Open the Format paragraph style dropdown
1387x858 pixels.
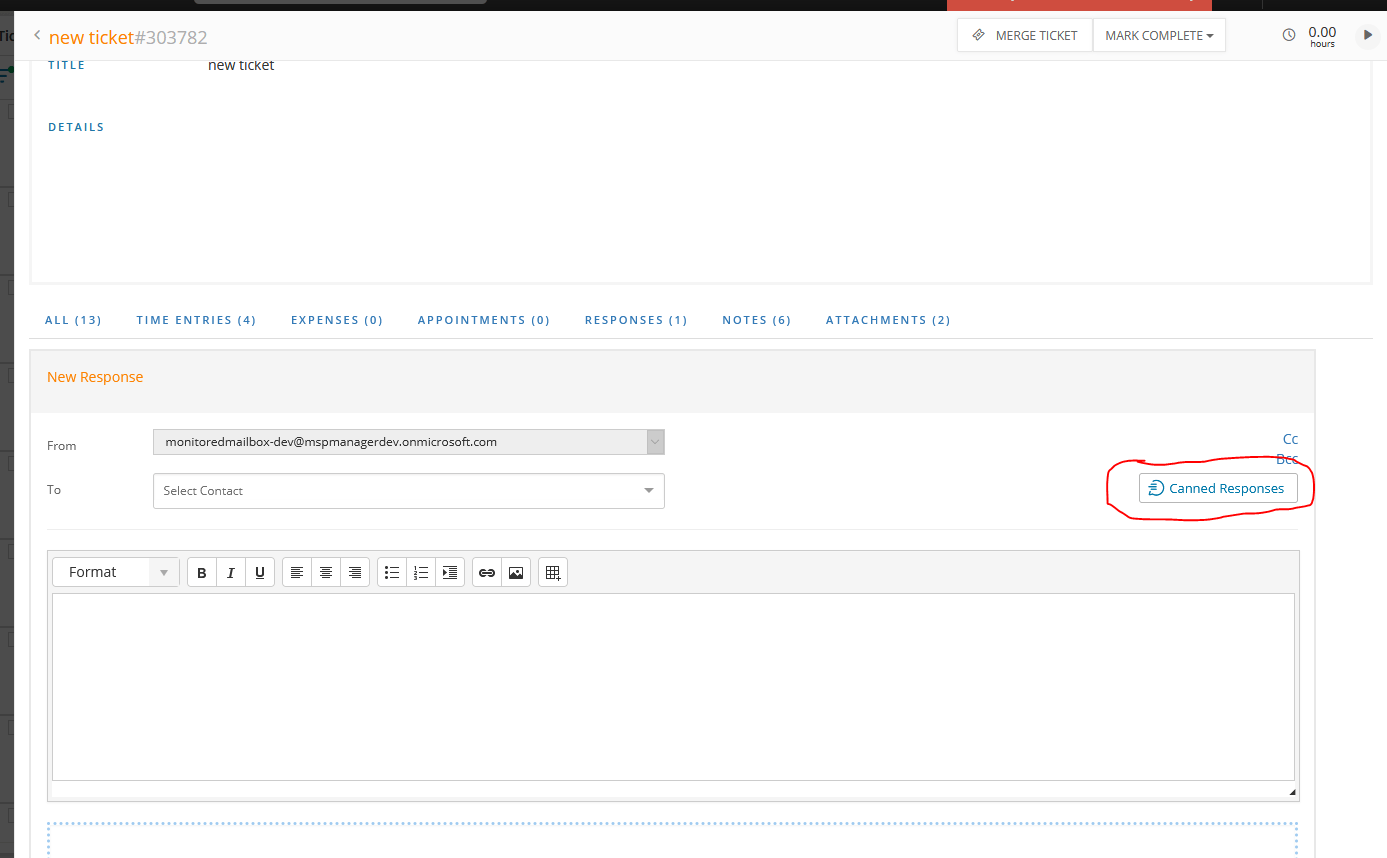tap(115, 571)
